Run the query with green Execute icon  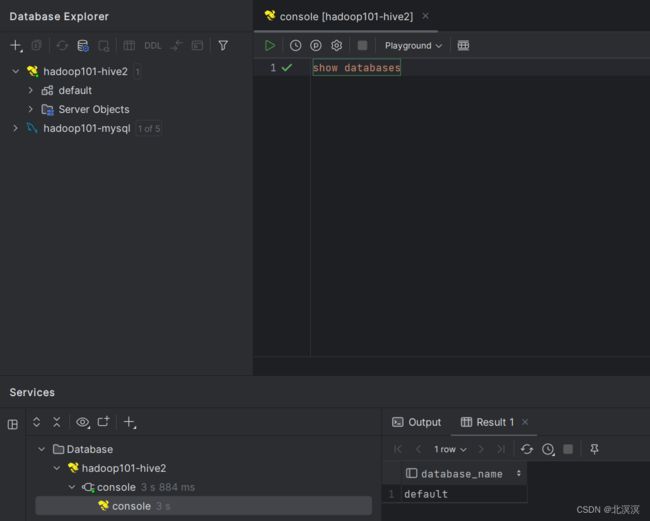(270, 45)
